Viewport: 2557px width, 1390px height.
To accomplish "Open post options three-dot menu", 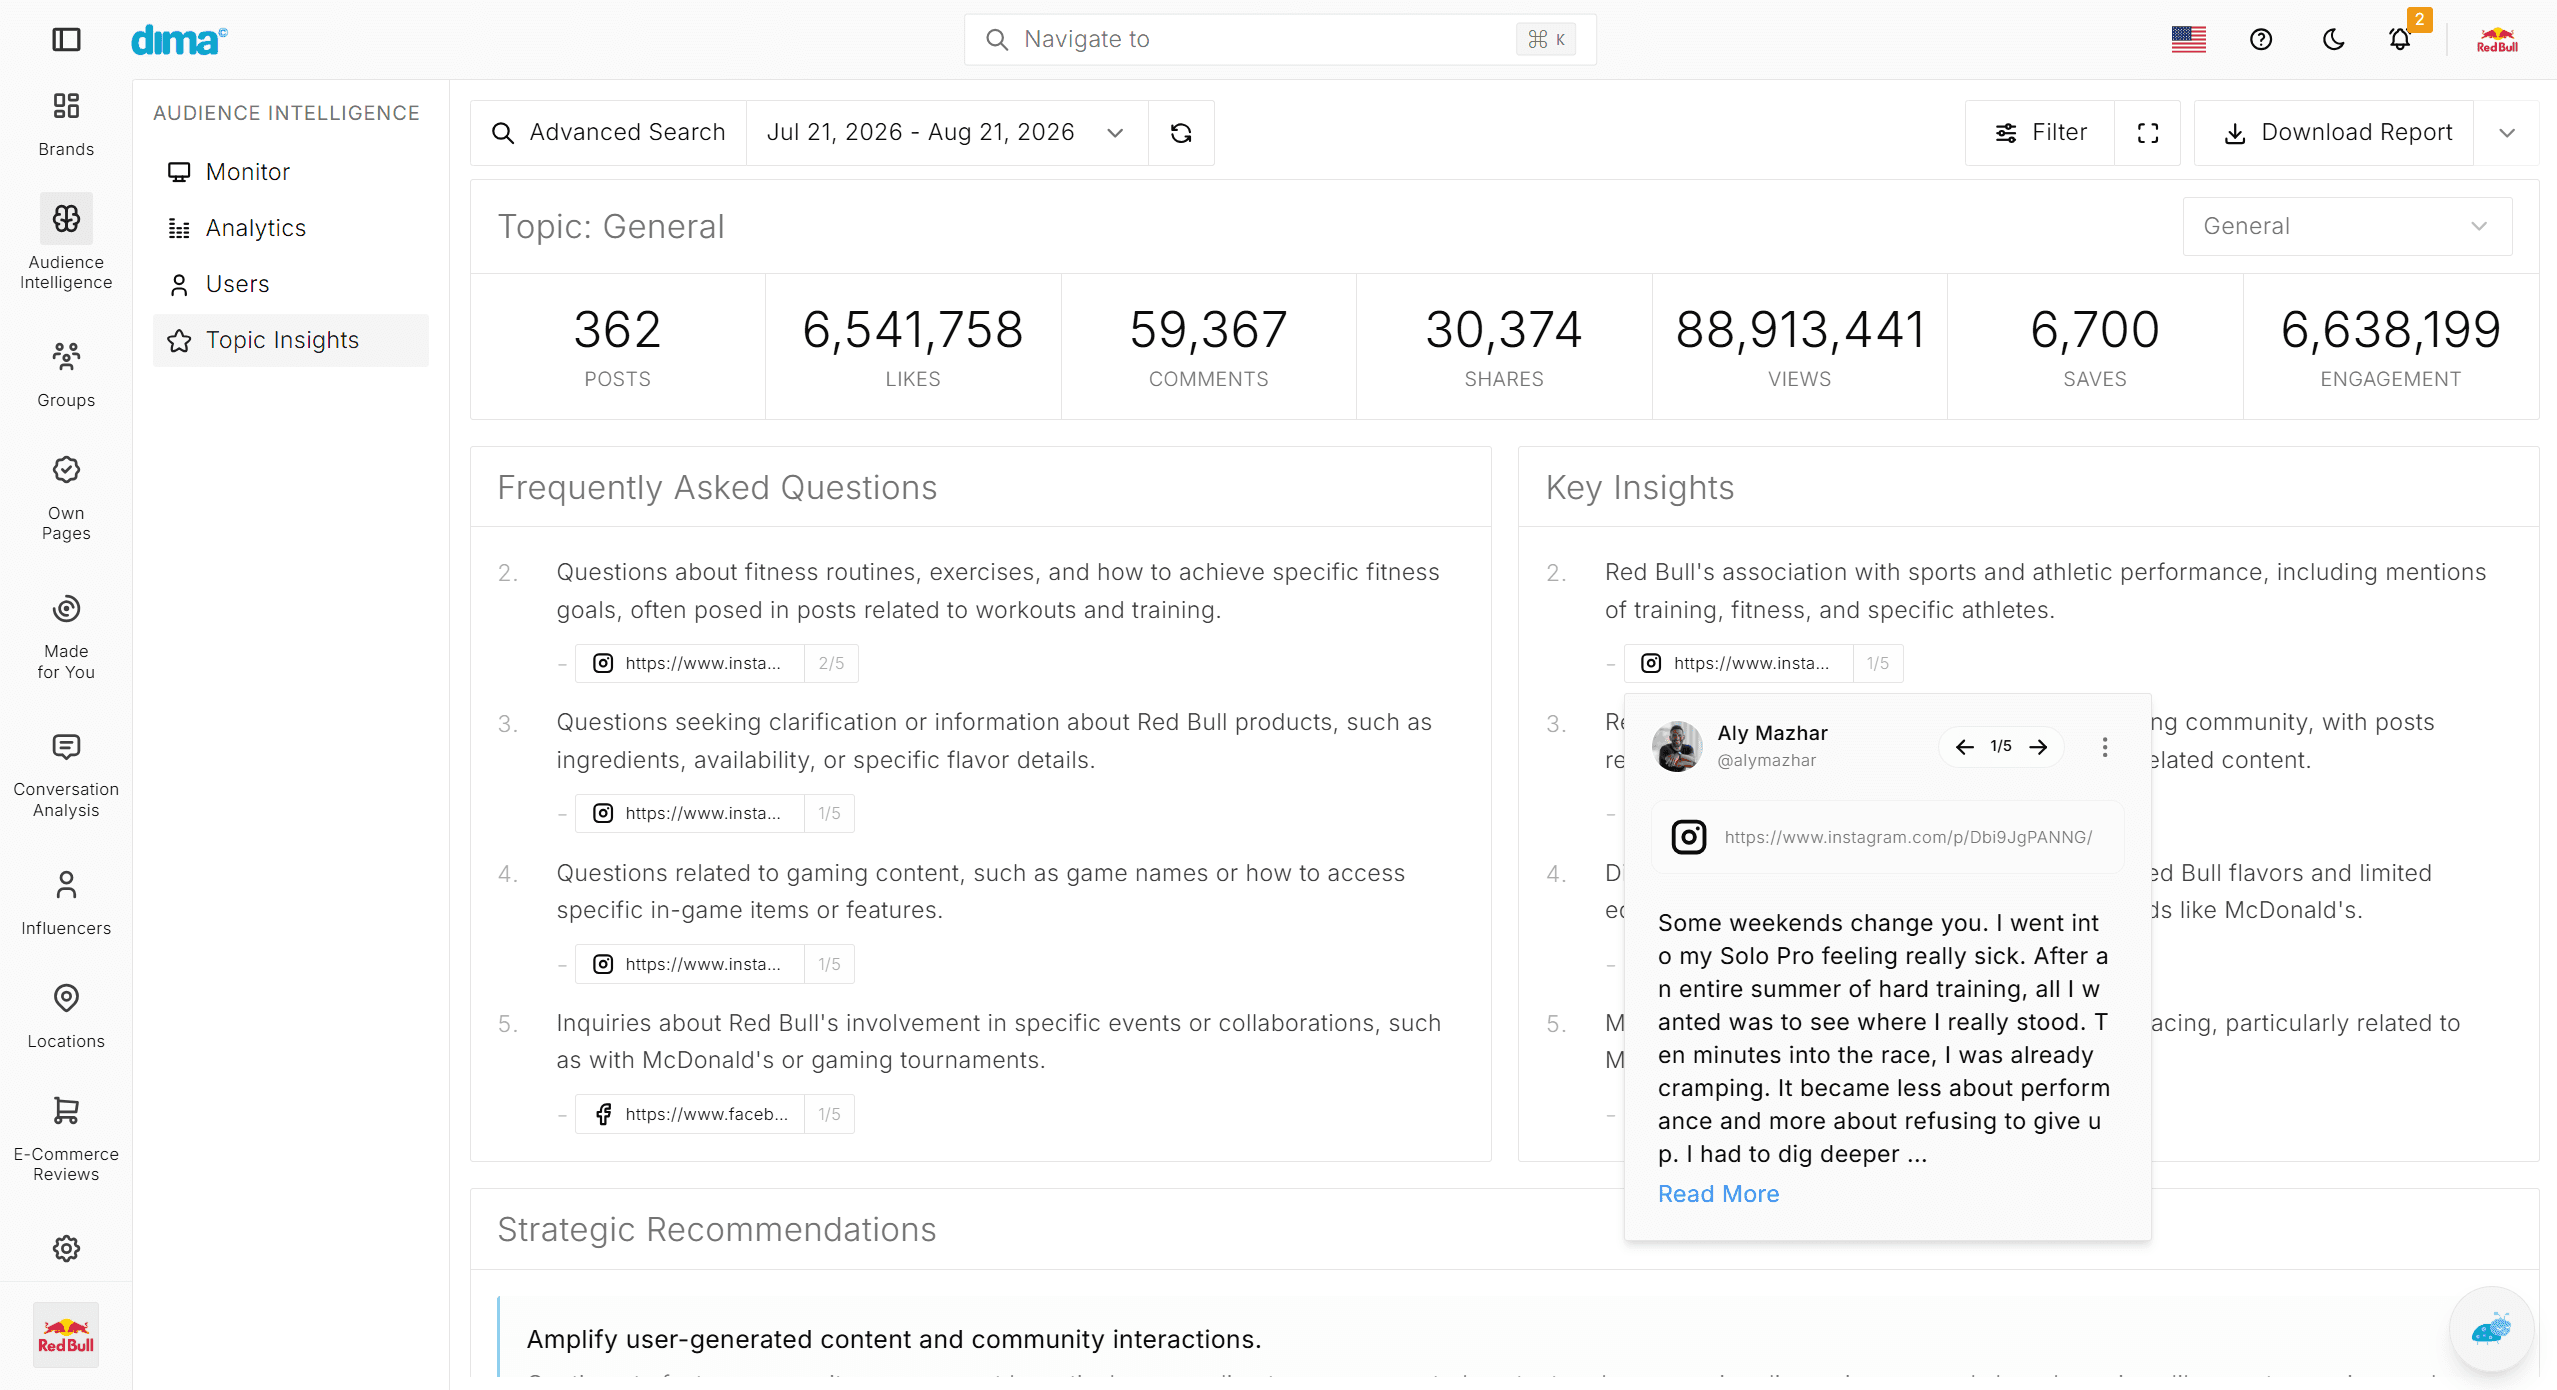I will click(x=2104, y=747).
